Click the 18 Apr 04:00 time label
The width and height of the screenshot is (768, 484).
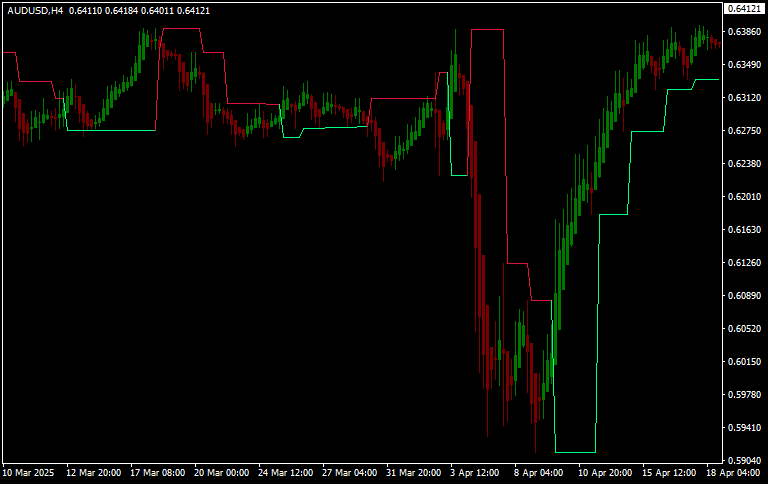point(734,473)
